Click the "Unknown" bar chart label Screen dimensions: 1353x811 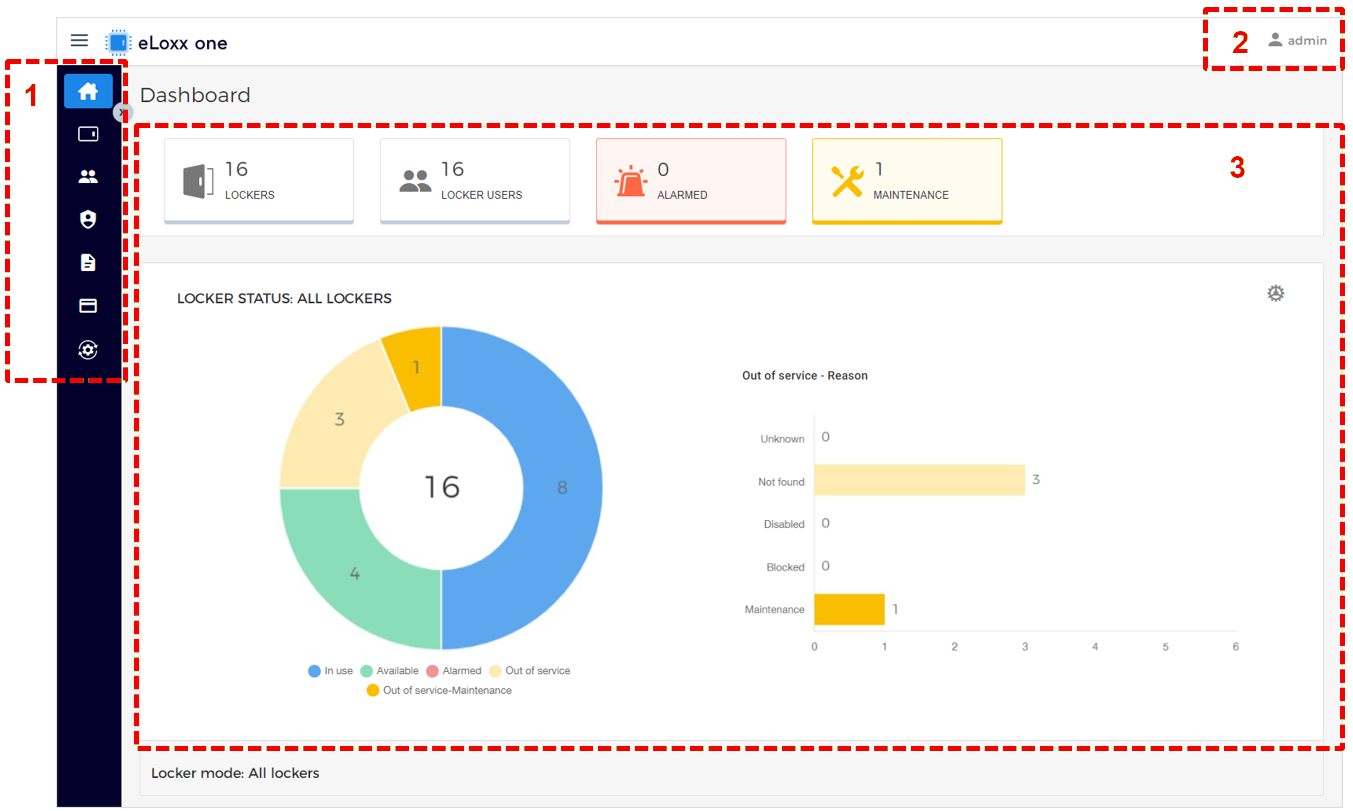[x=782, y=439]
